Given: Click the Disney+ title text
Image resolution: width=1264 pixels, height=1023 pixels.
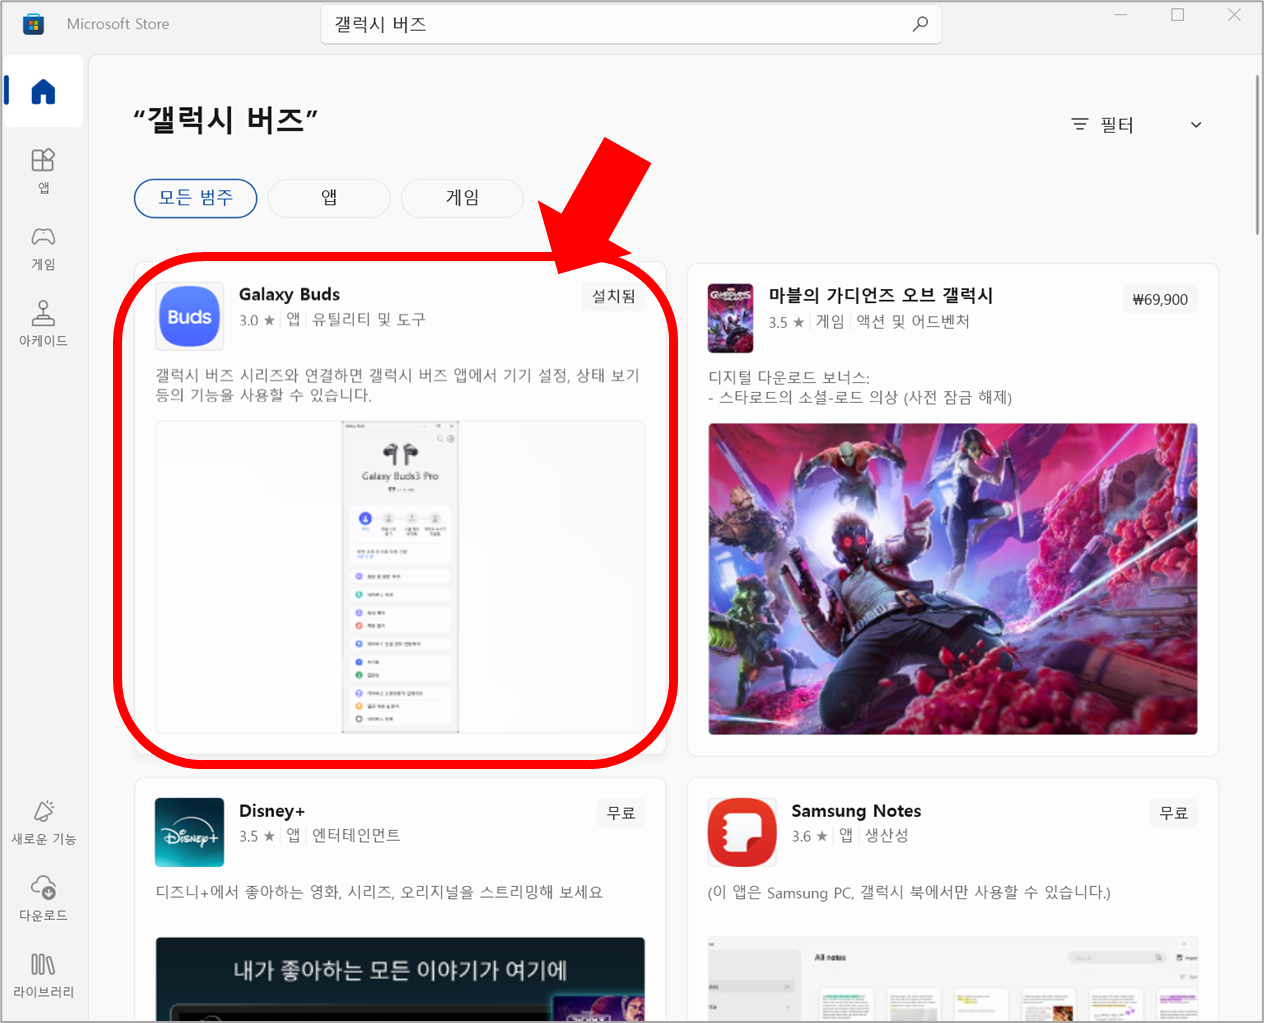Looking at the screenshot, I should coord(272,811).
